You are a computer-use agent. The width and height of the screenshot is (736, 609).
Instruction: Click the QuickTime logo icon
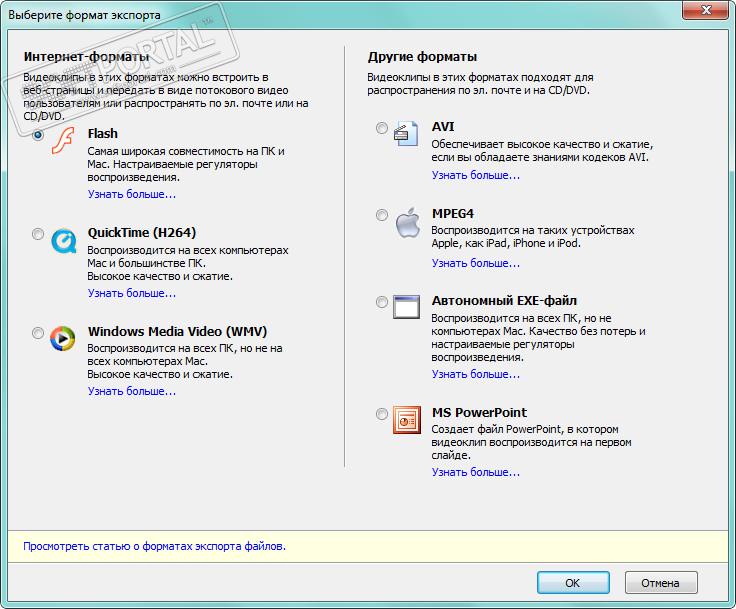[x=63, y=240]
